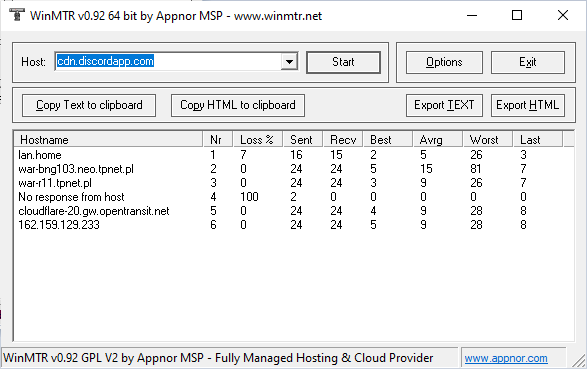The image size is (587, 372).
Task: Click the Sent column header
Action: click(x=302, y=140)
